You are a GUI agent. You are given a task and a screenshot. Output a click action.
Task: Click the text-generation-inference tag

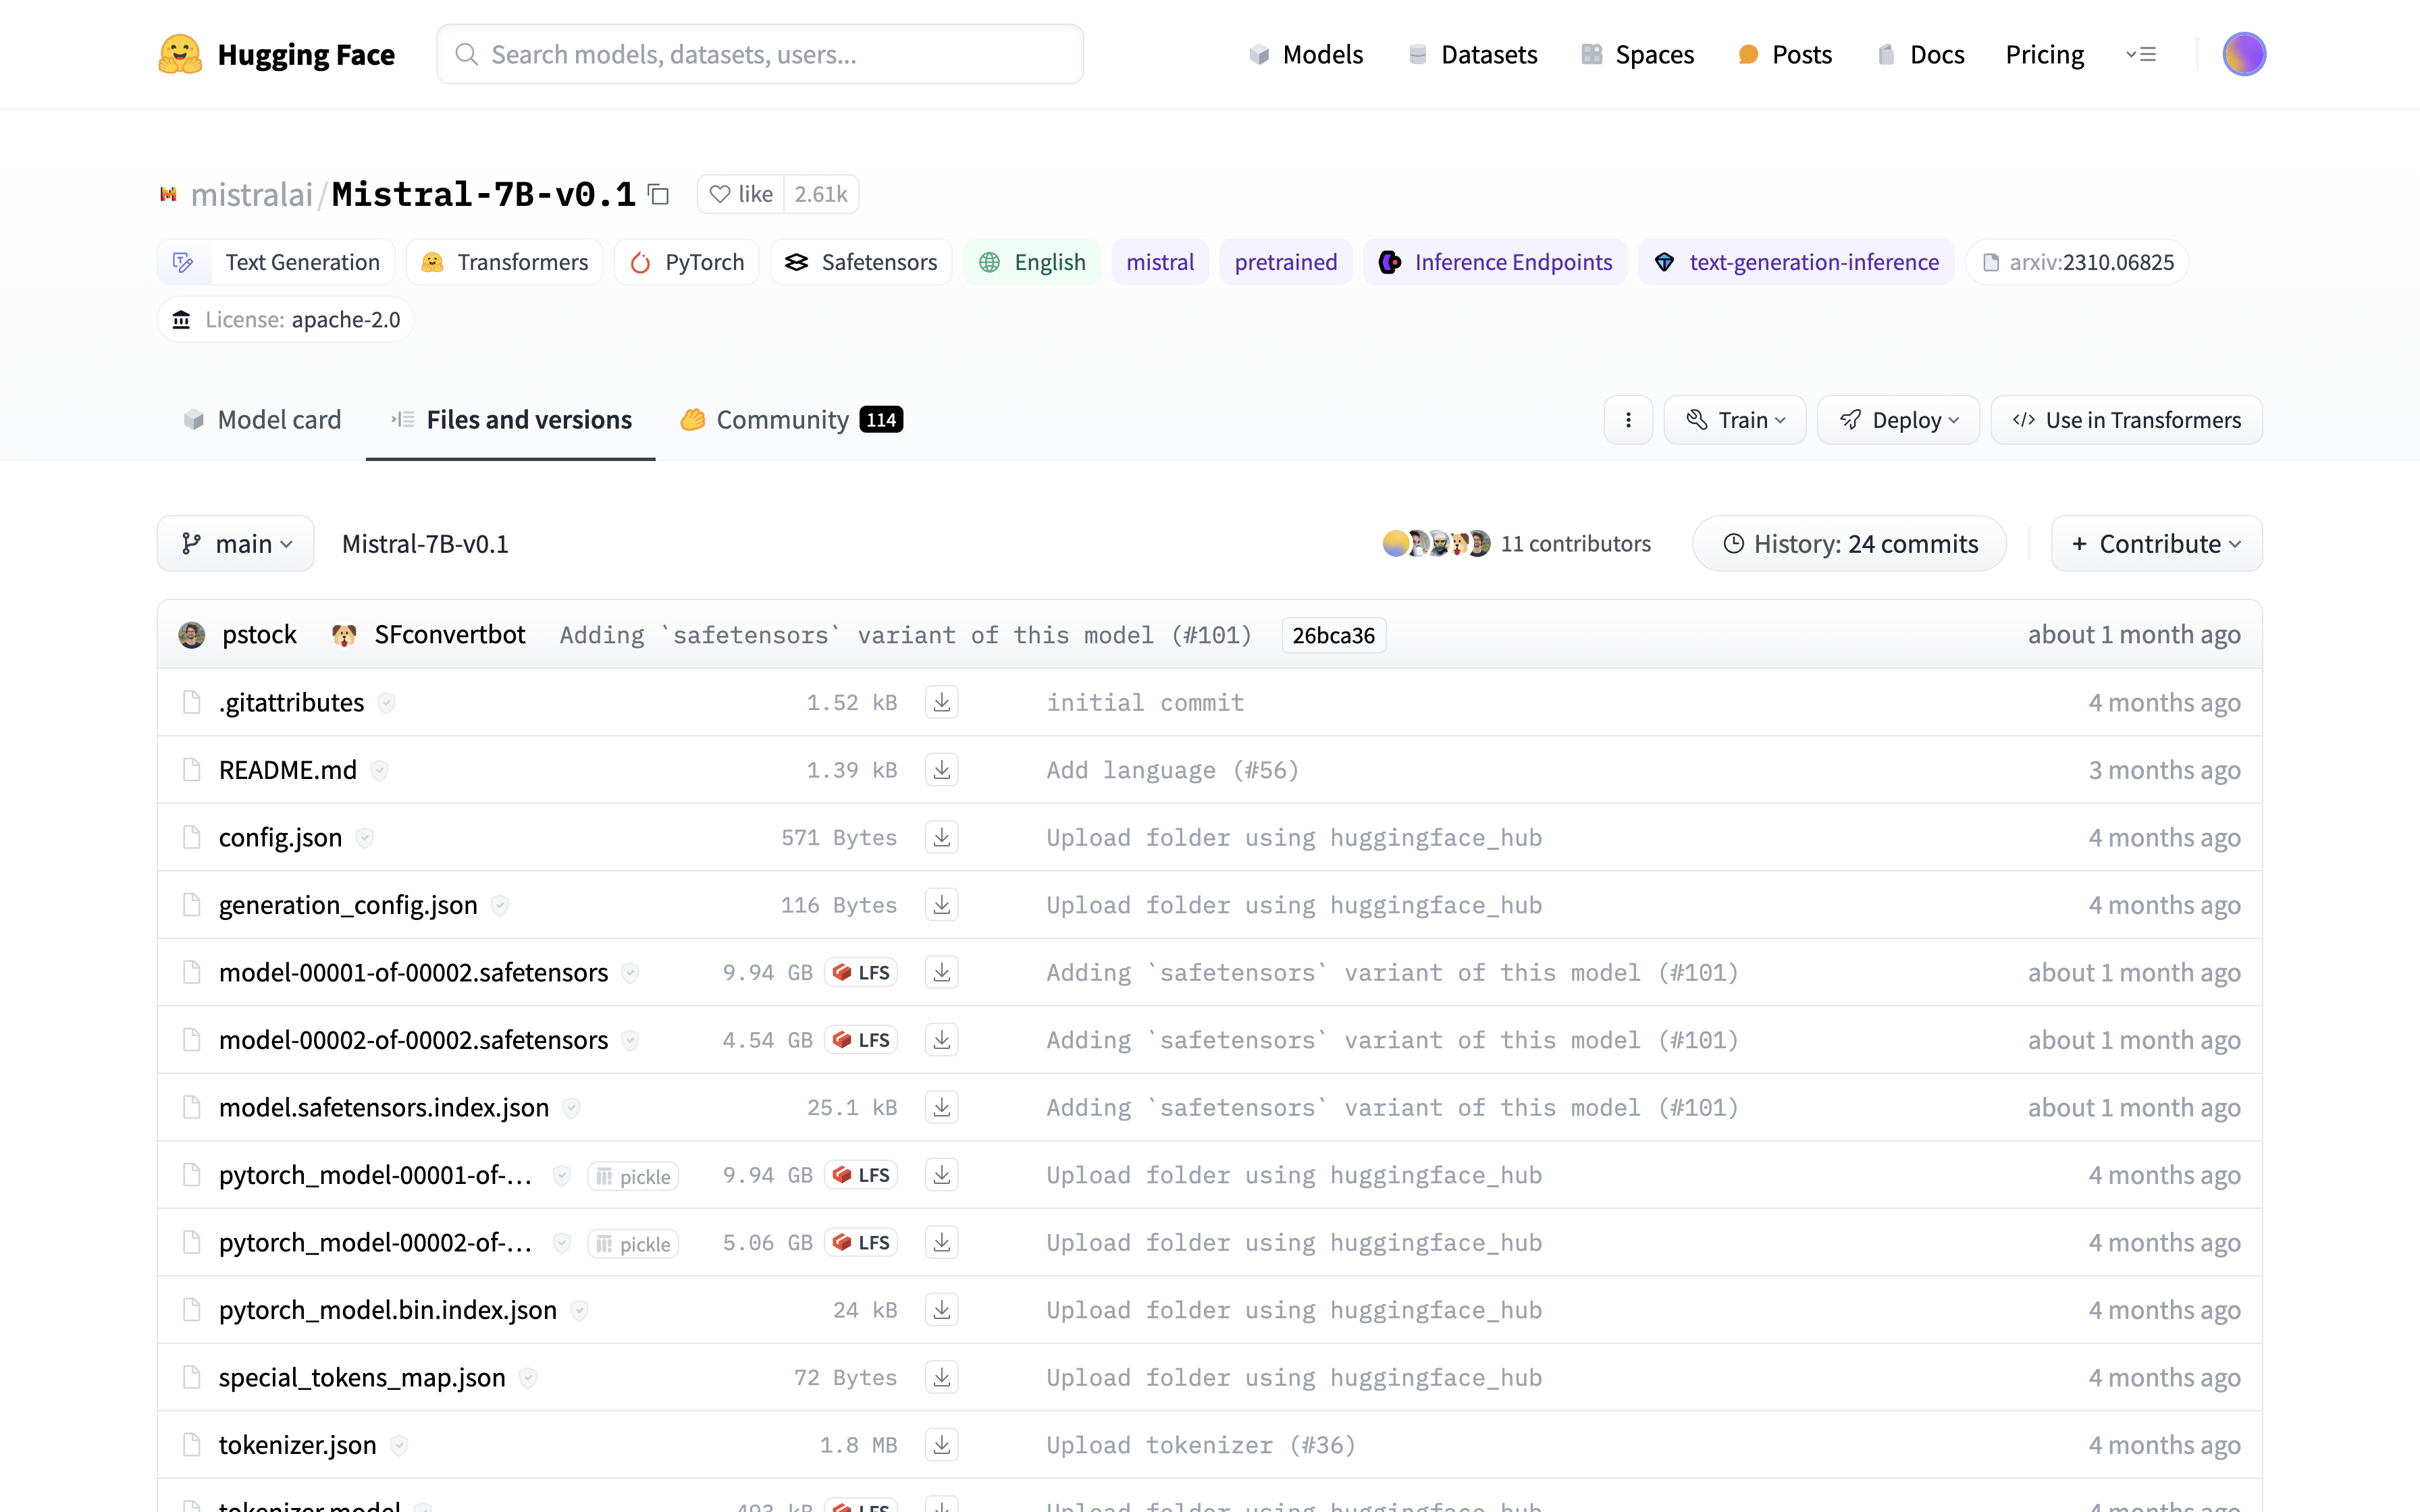[x=1796, y=262]
